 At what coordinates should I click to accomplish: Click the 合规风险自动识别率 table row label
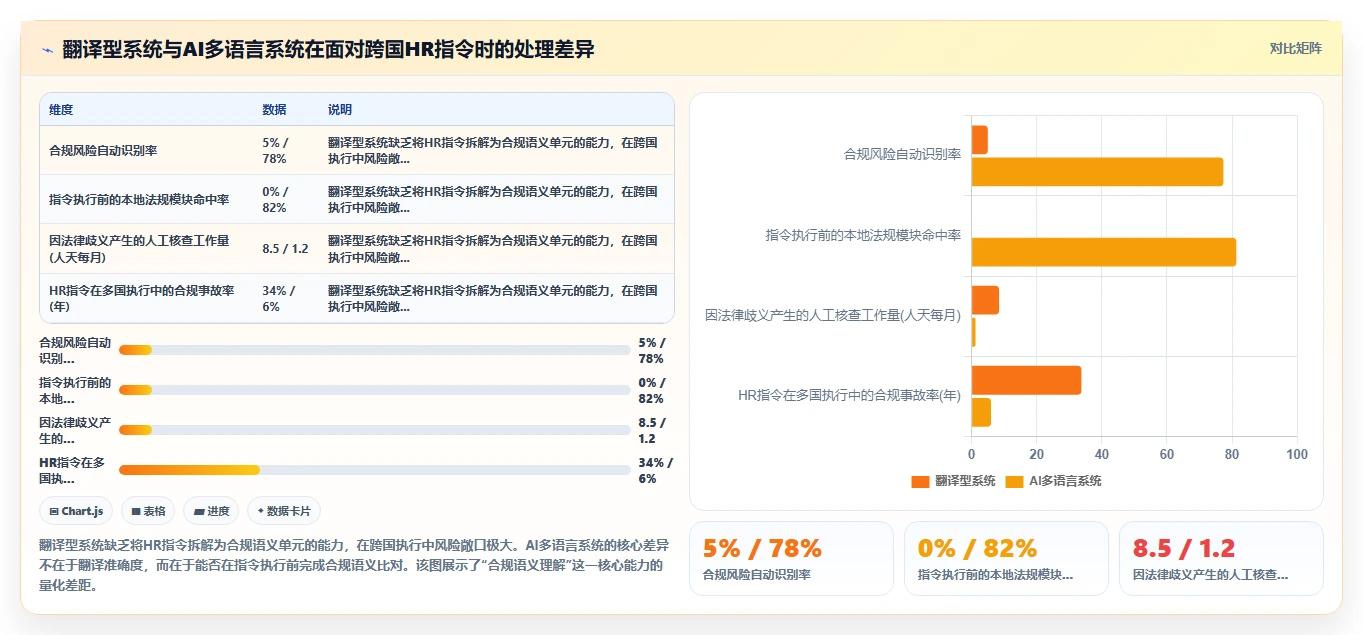tap(103, 151)
